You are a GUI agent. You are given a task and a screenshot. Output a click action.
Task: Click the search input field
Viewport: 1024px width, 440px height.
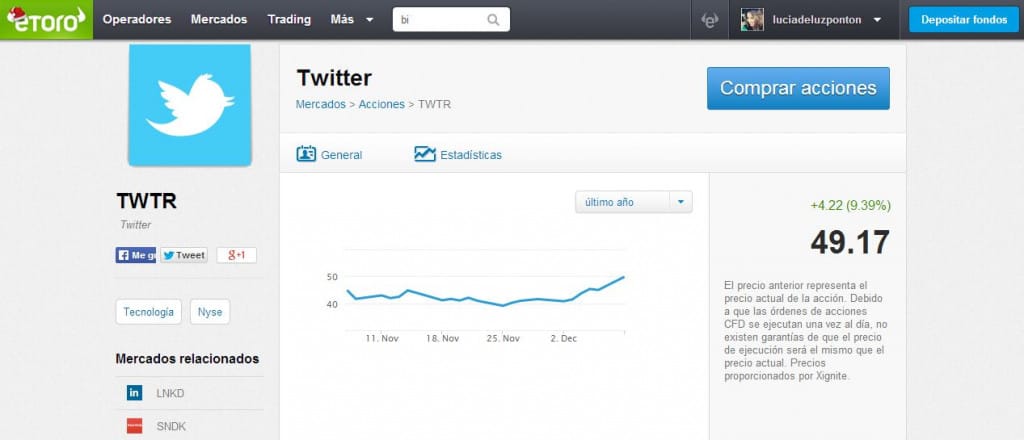441,20
